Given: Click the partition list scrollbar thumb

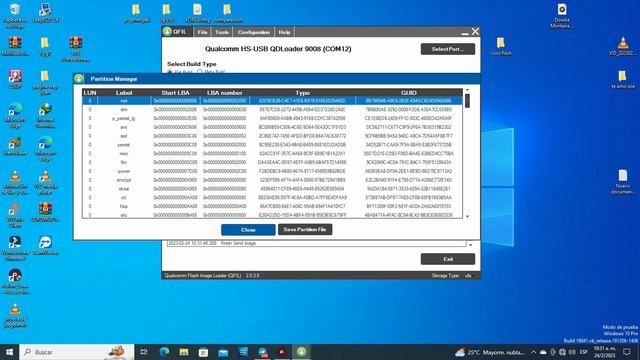Looking at the screenshot, I should pos(467,101).
